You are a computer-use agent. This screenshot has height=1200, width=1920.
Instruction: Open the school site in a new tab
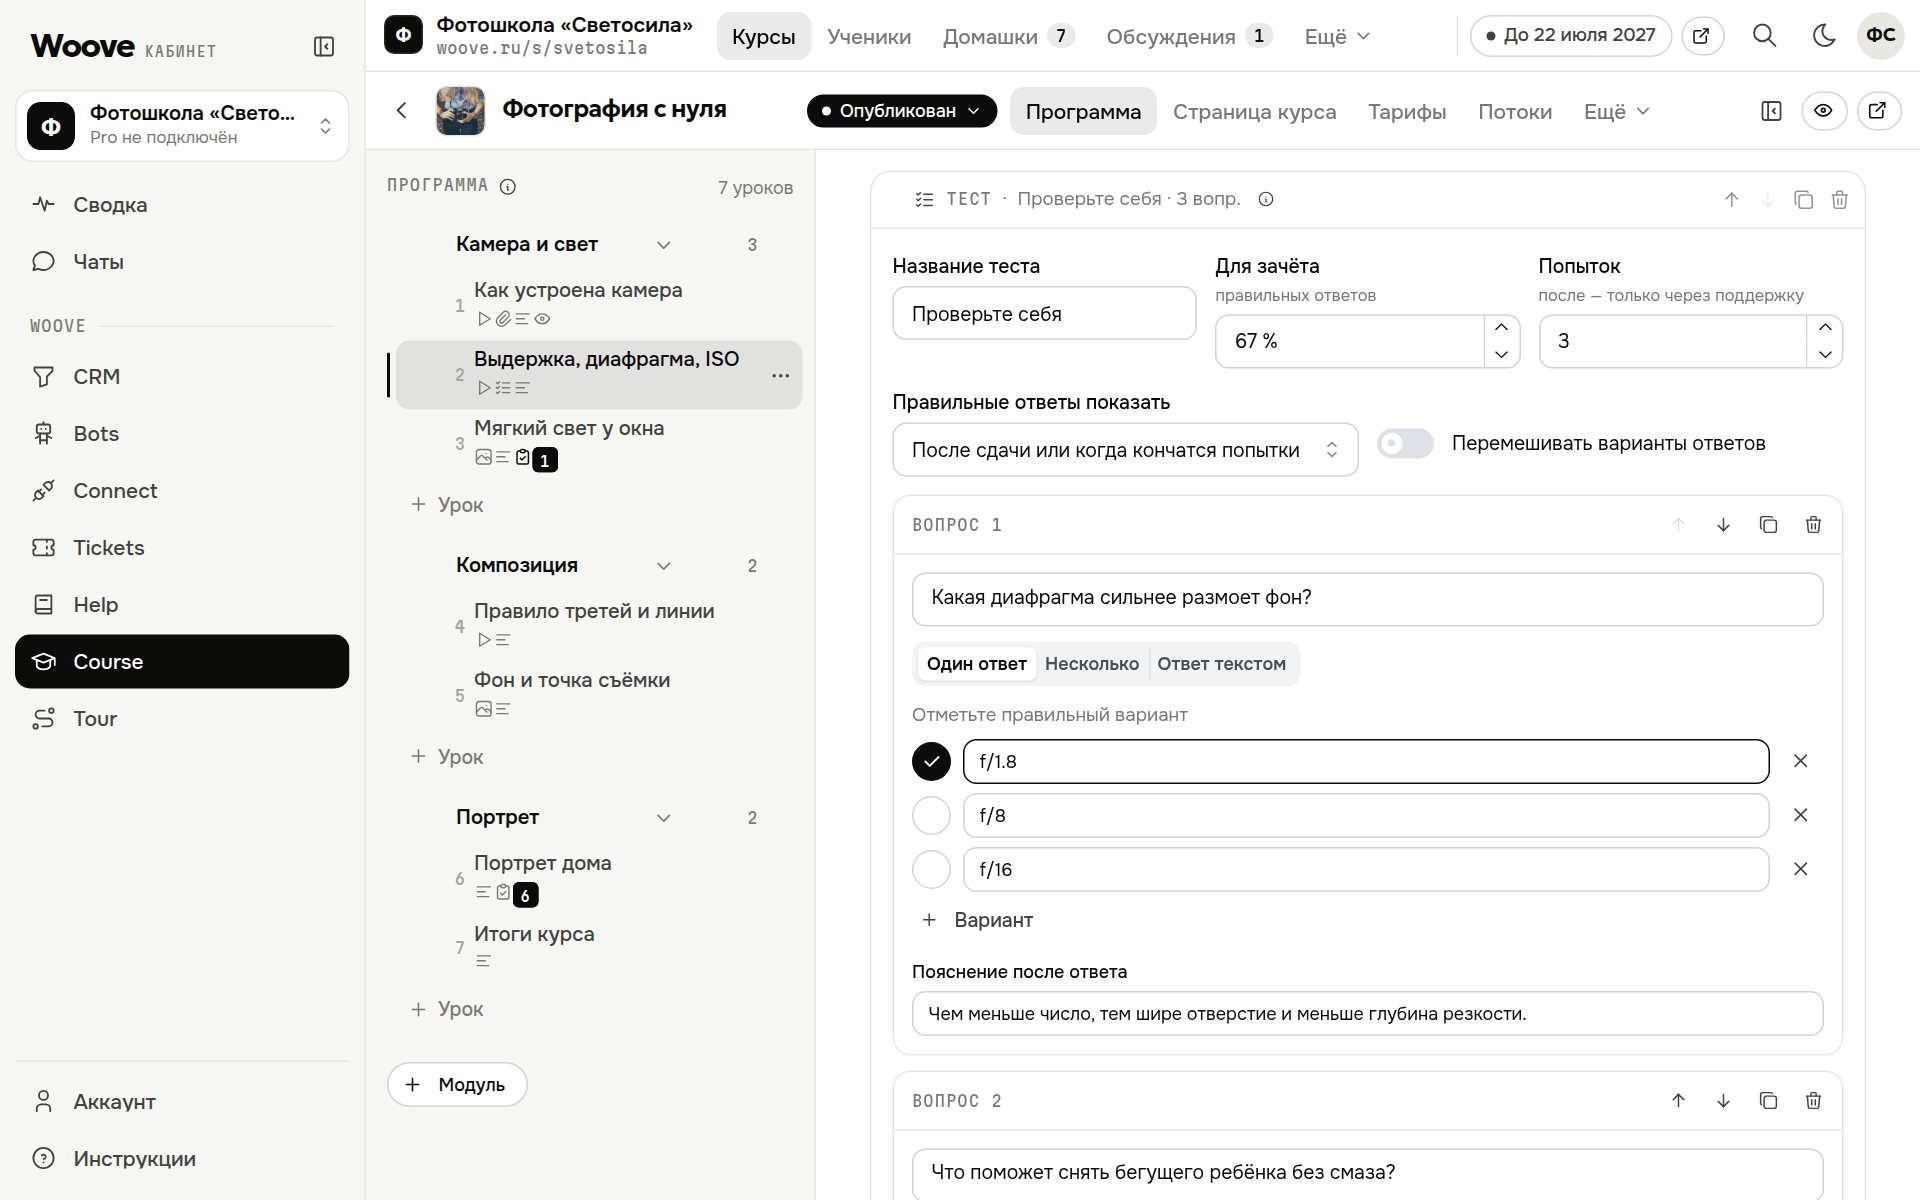[1701, 36]
